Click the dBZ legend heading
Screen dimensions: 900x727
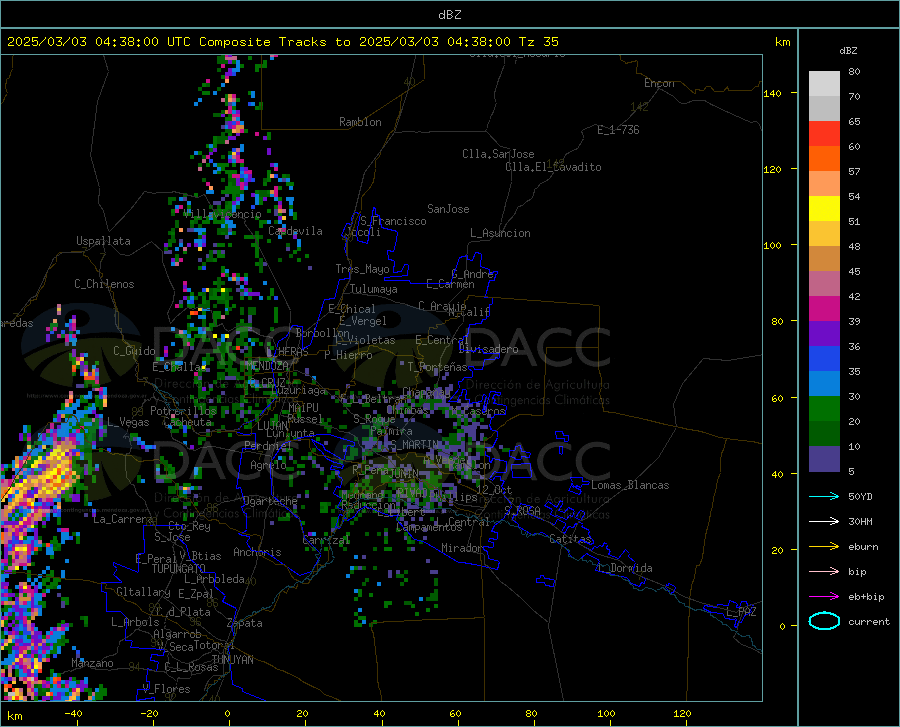(848, 50)
